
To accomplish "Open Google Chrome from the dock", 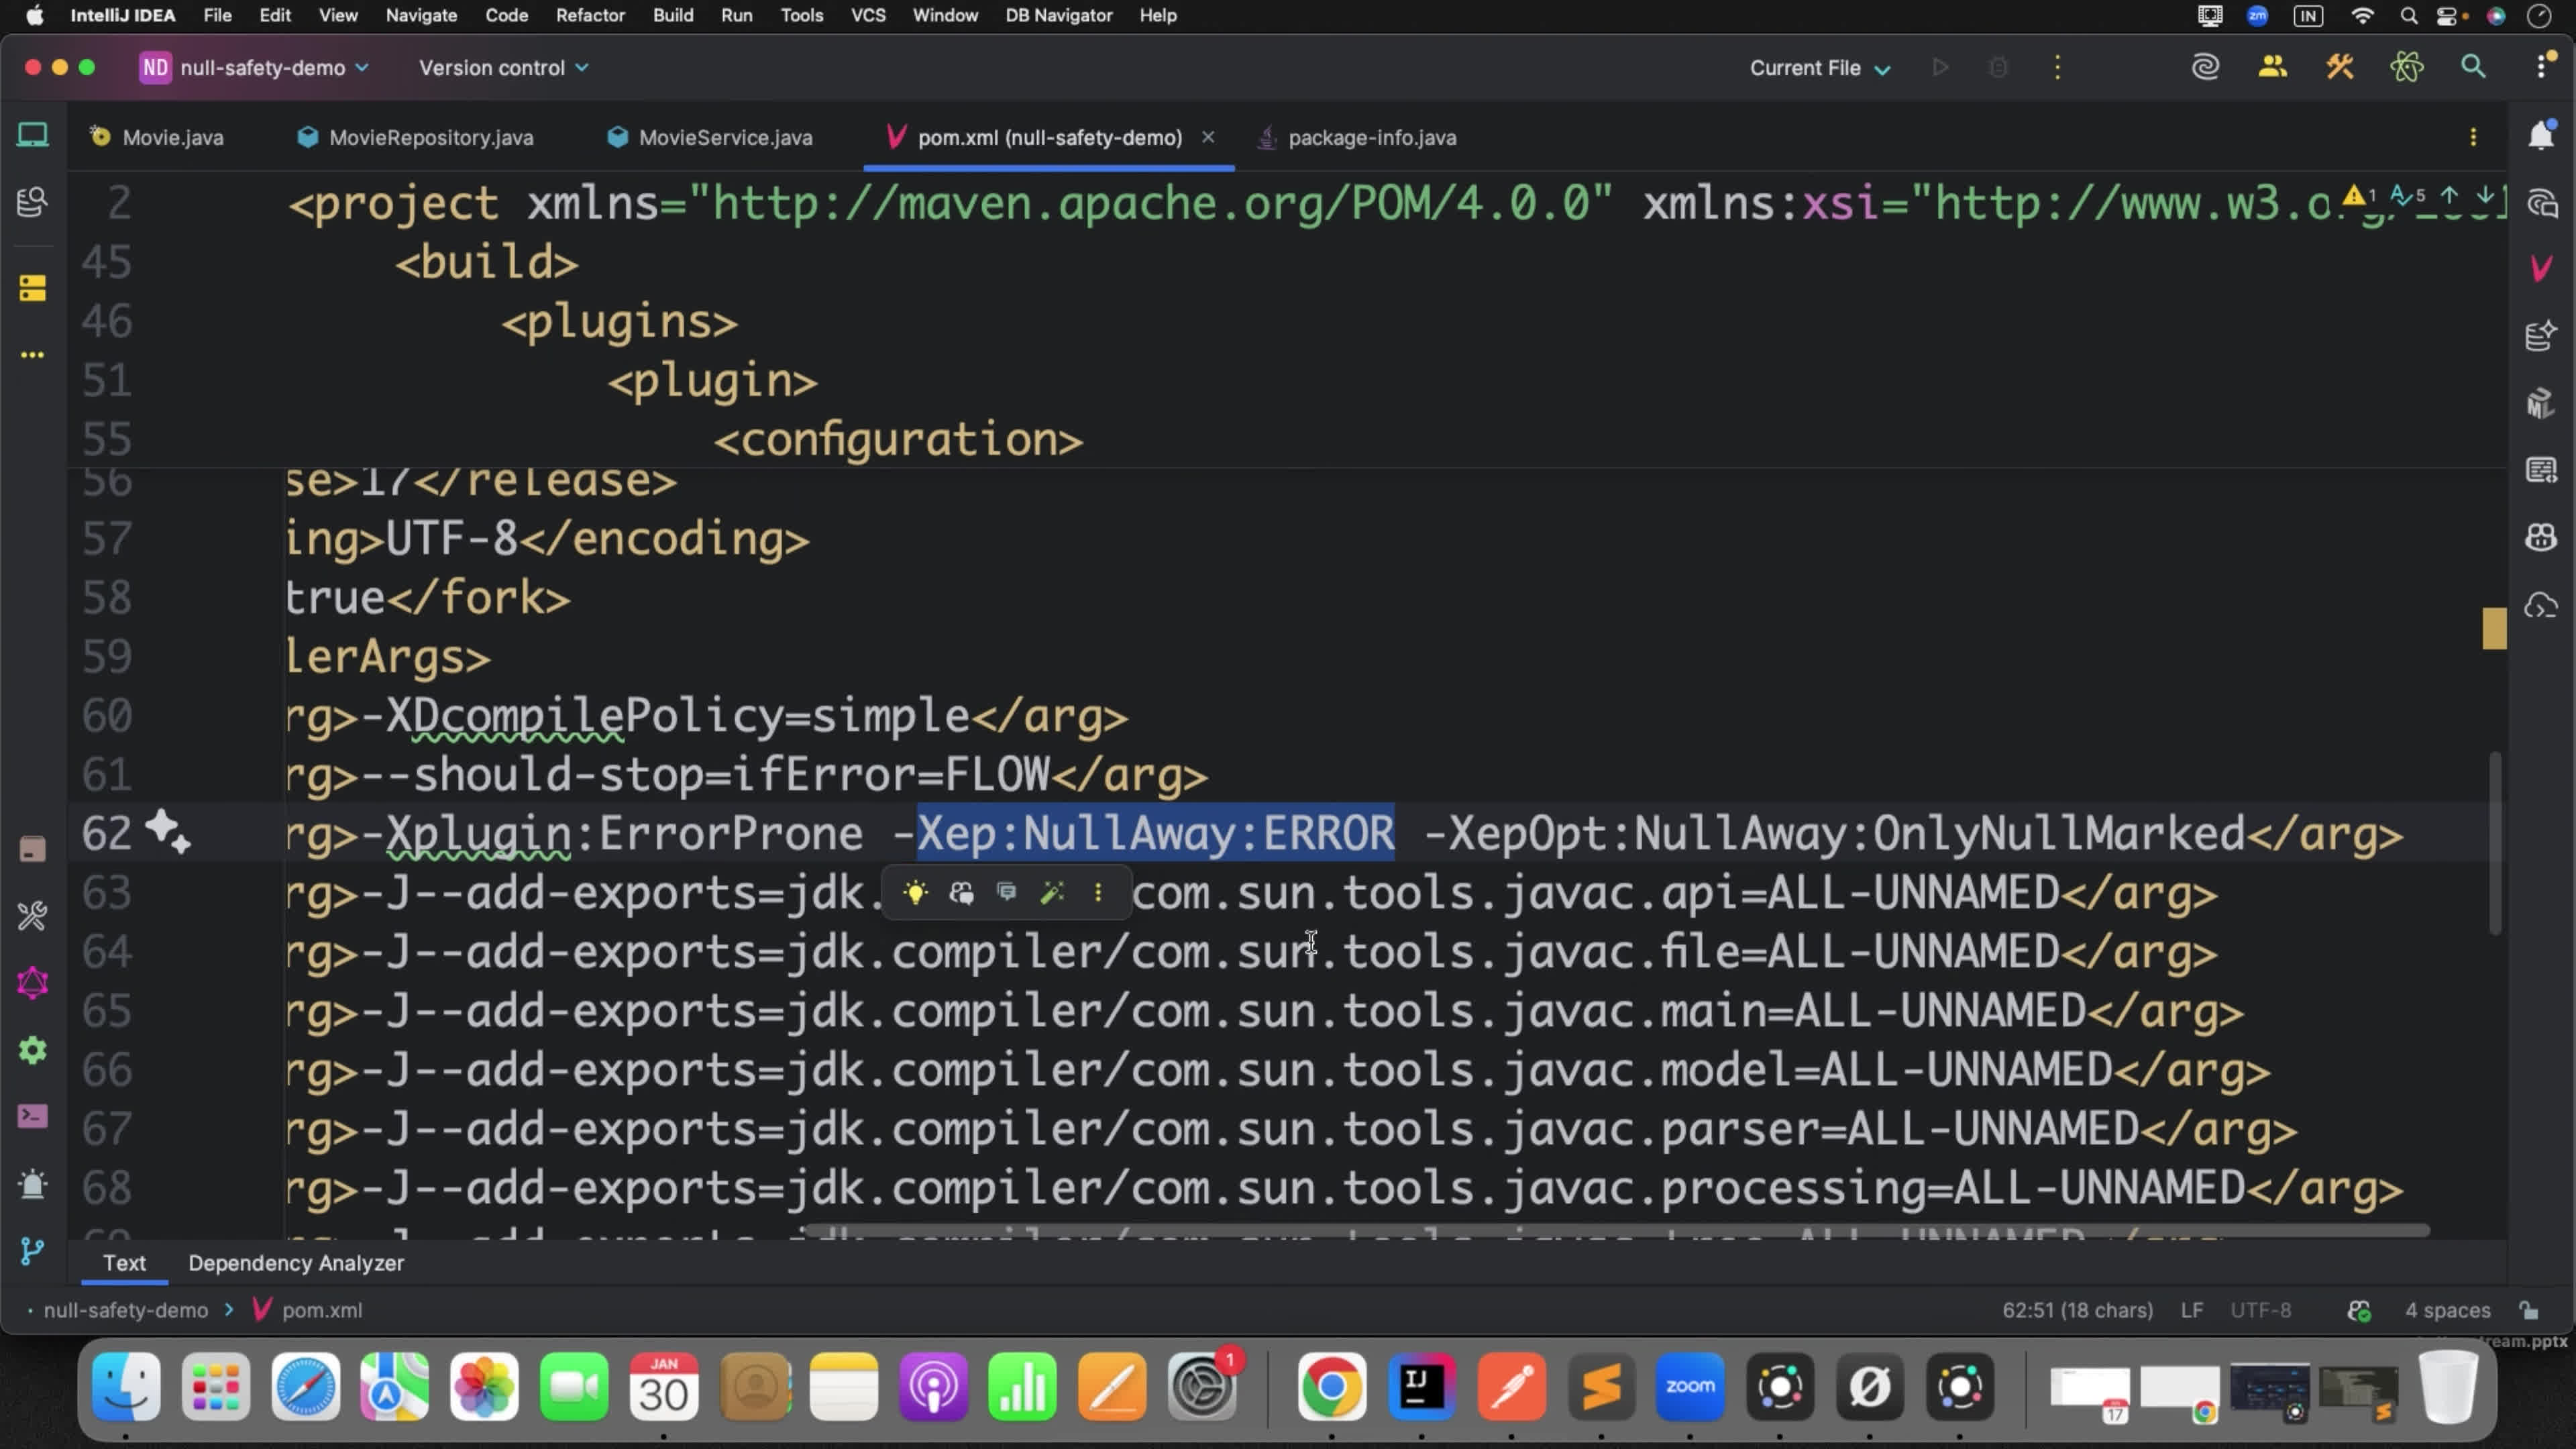I will point(1332,1387).
